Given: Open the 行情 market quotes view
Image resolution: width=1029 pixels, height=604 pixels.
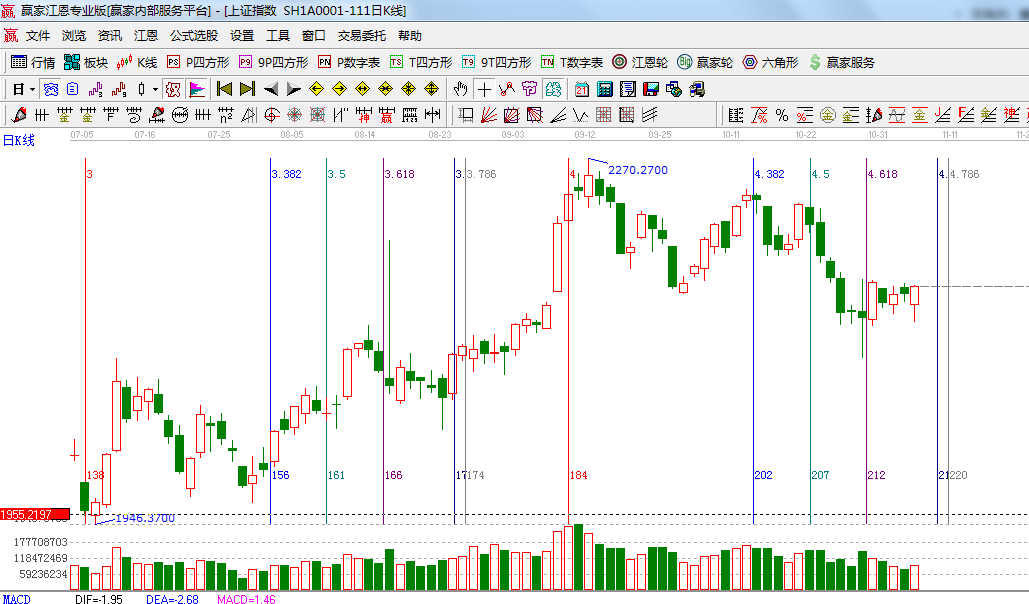Looking at the screenshot, I should point(33,62).
